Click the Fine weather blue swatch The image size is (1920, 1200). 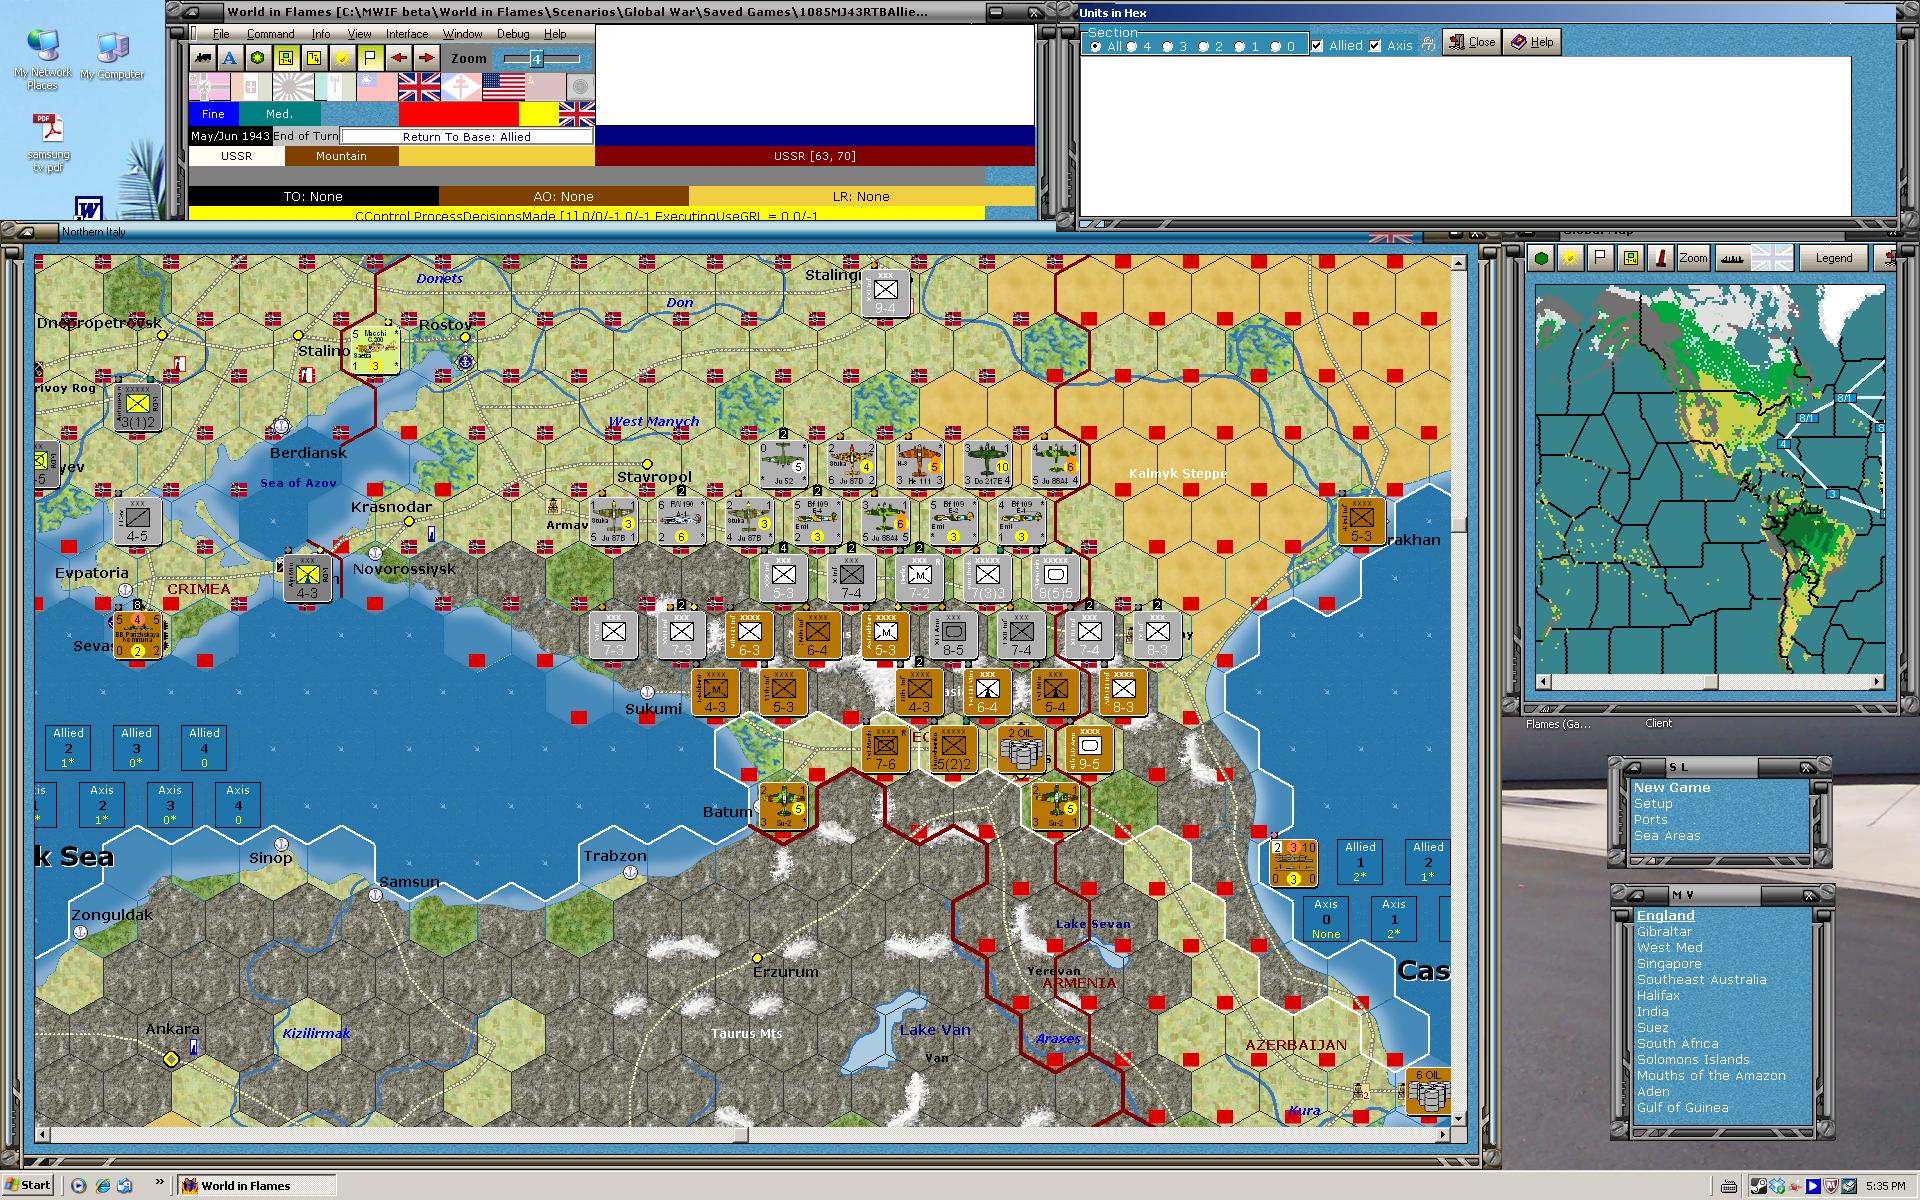(214, 114)
